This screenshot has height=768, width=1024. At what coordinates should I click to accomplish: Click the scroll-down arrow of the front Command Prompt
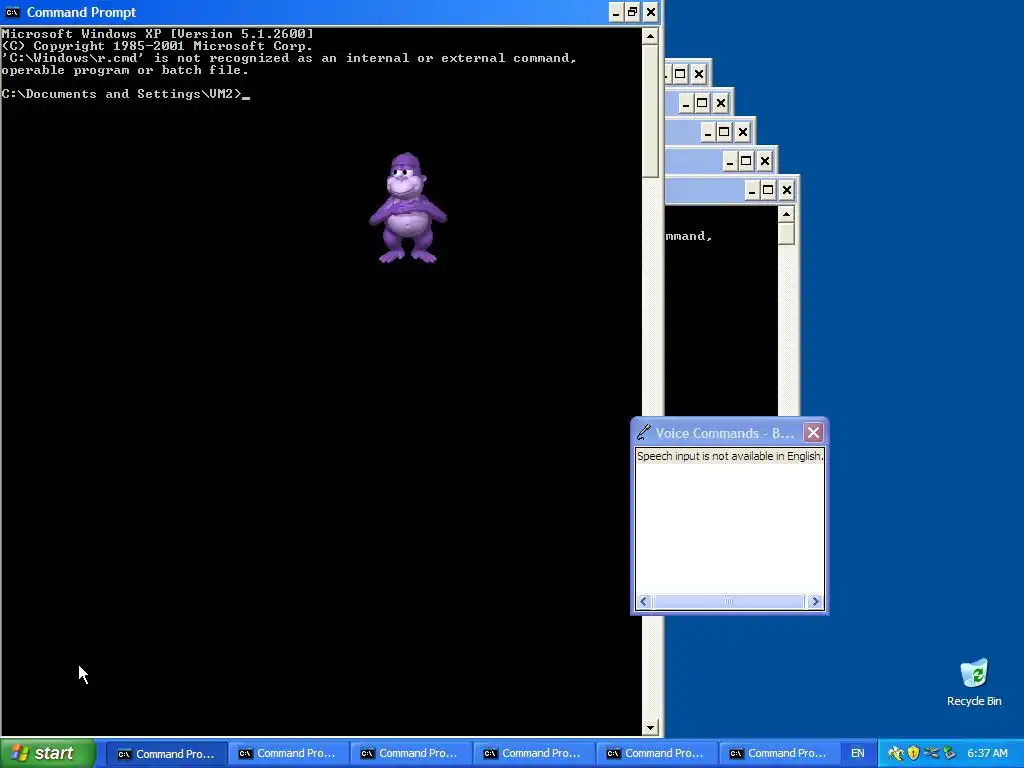[650, 727]
